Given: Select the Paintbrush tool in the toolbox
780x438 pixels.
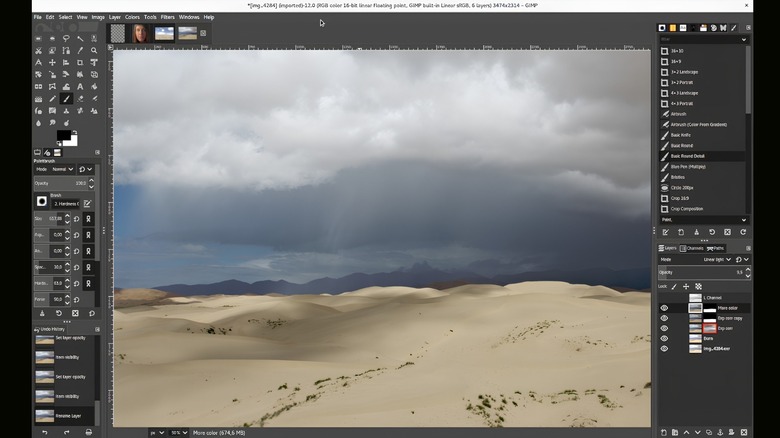Looking at the screenshot, I should [66, 99].
